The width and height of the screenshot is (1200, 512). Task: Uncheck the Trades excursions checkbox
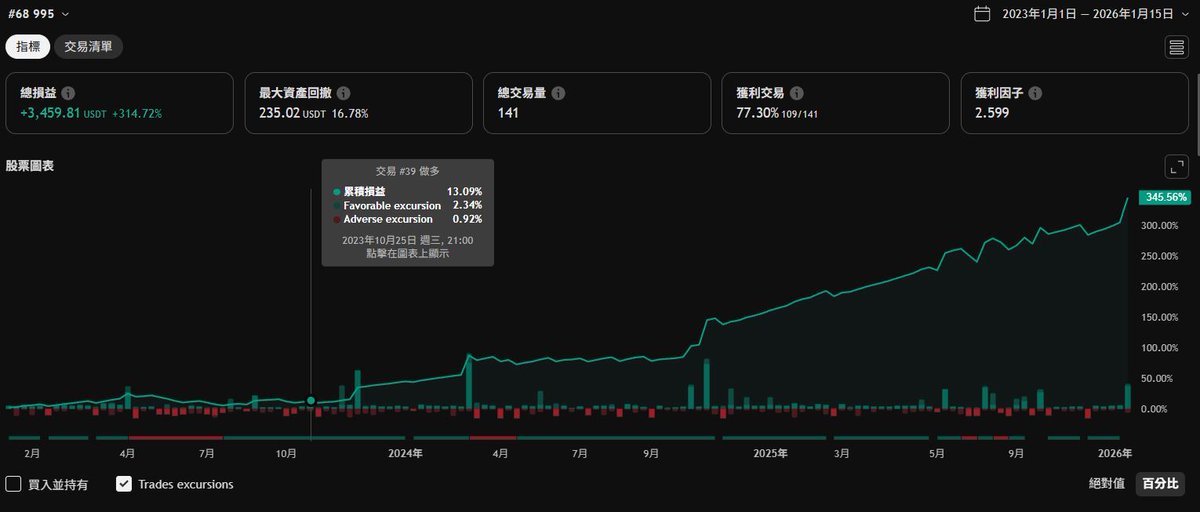[x=124, y=484]
